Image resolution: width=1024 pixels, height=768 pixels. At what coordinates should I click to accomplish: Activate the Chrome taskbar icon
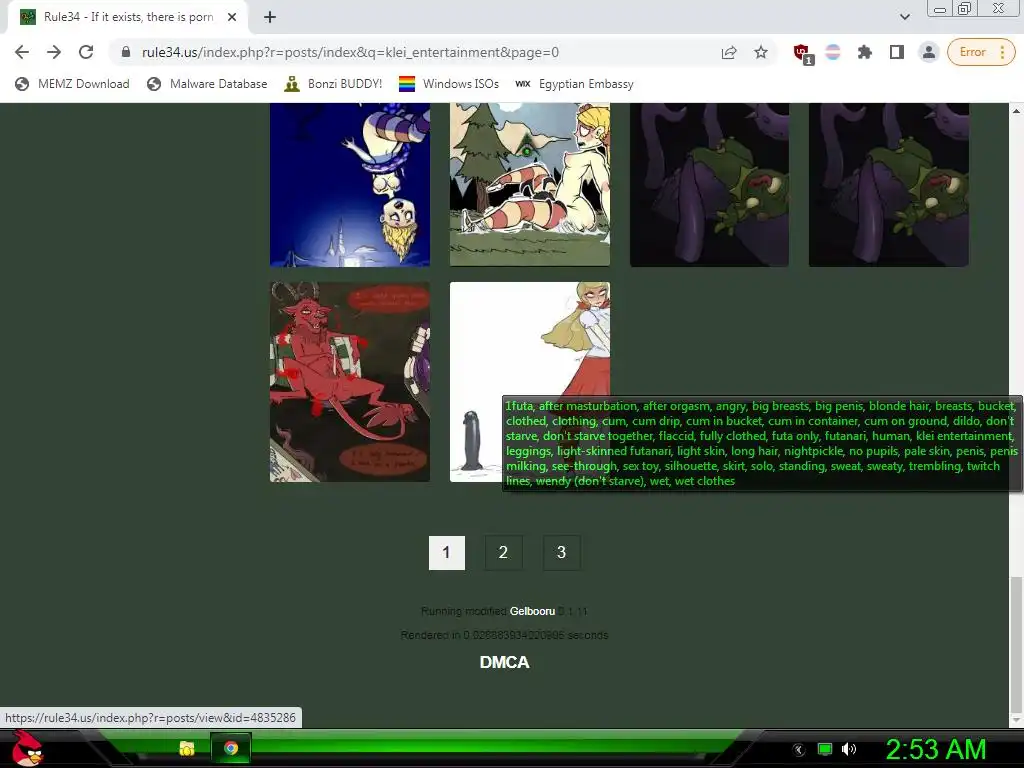click(x=231, y=748)
